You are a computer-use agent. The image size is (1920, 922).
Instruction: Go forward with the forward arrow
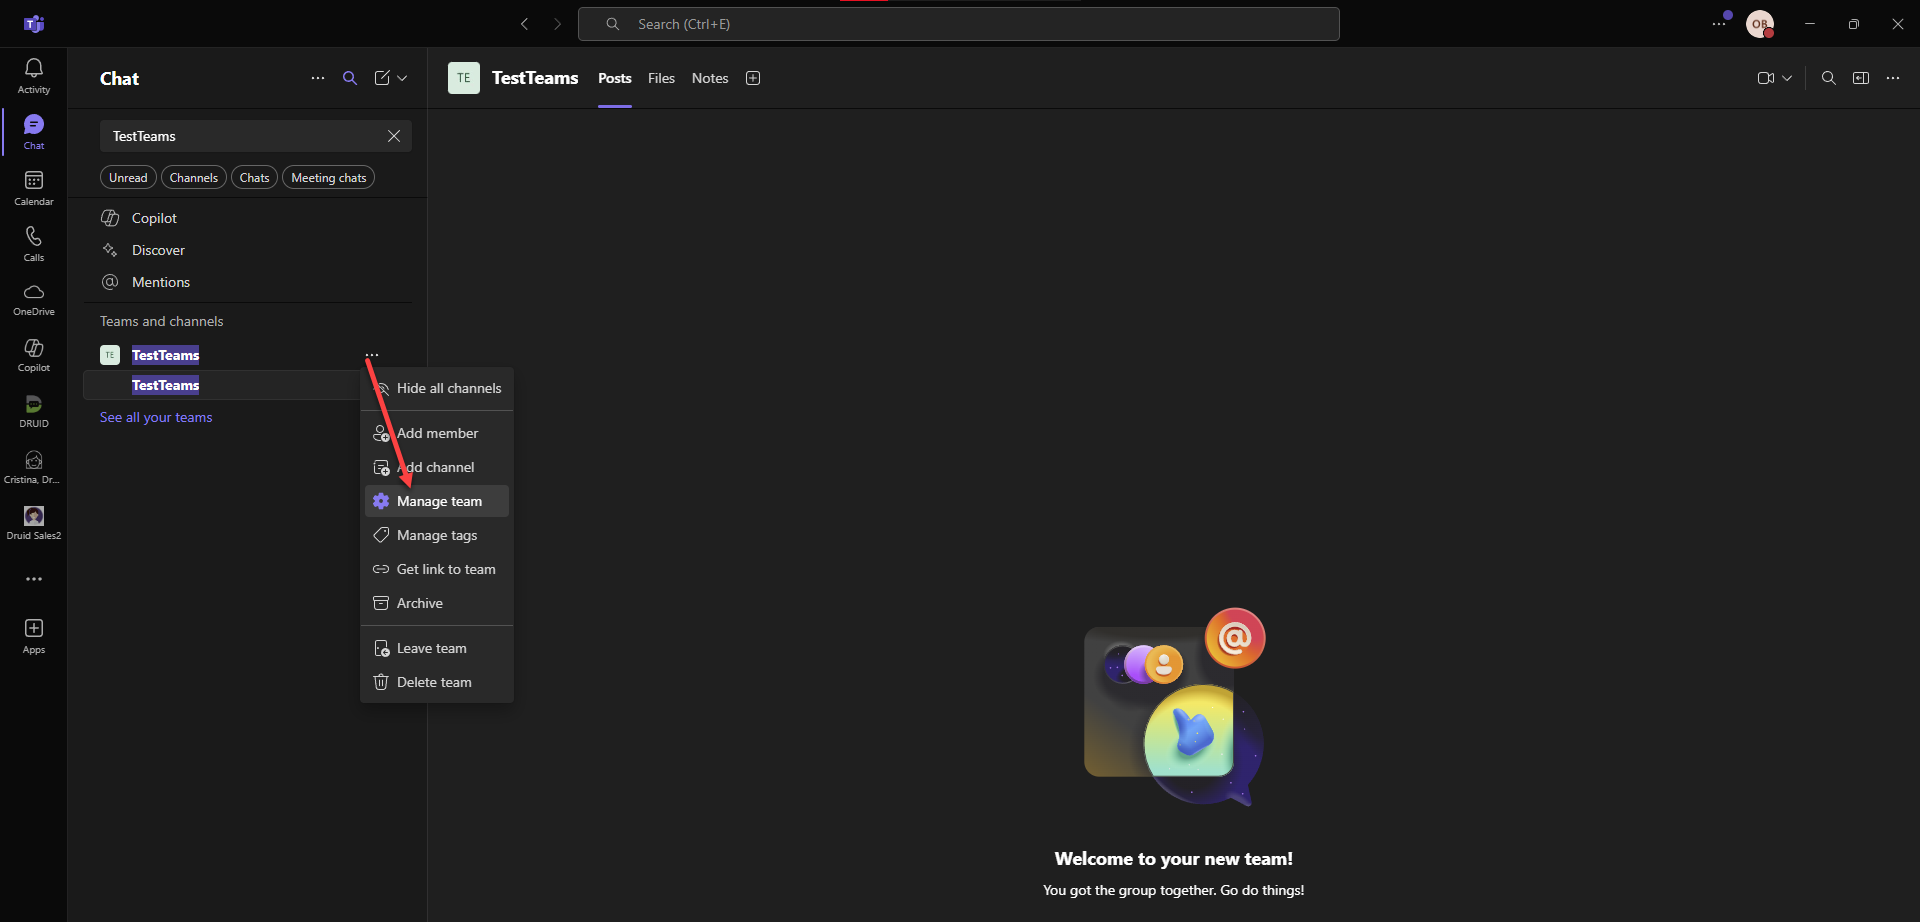(558, 24)
